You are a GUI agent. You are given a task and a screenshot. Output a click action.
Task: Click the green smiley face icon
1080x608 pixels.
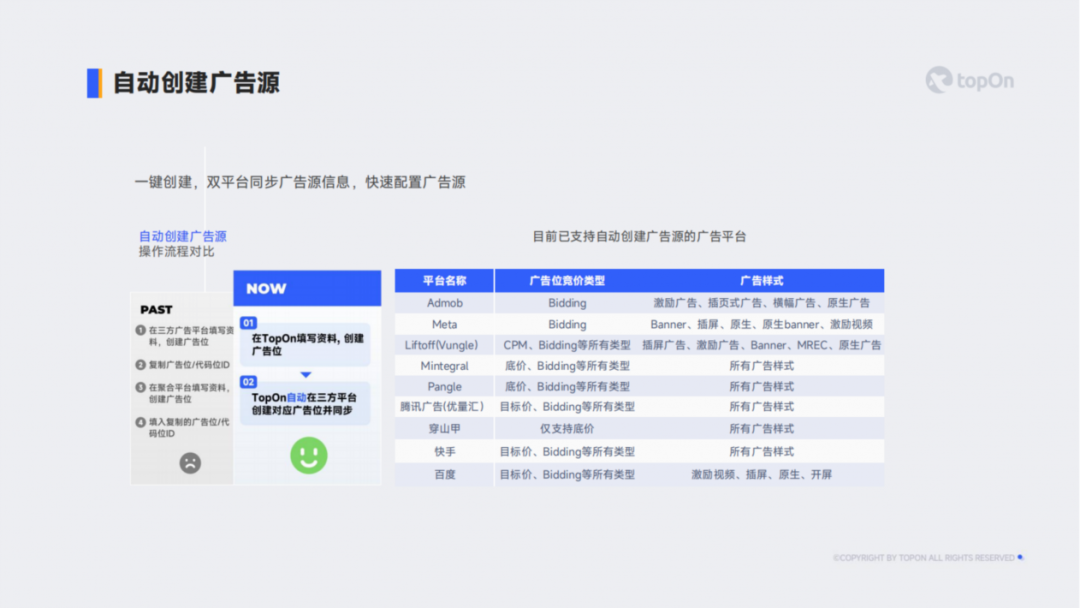click(x=309, y=455)
